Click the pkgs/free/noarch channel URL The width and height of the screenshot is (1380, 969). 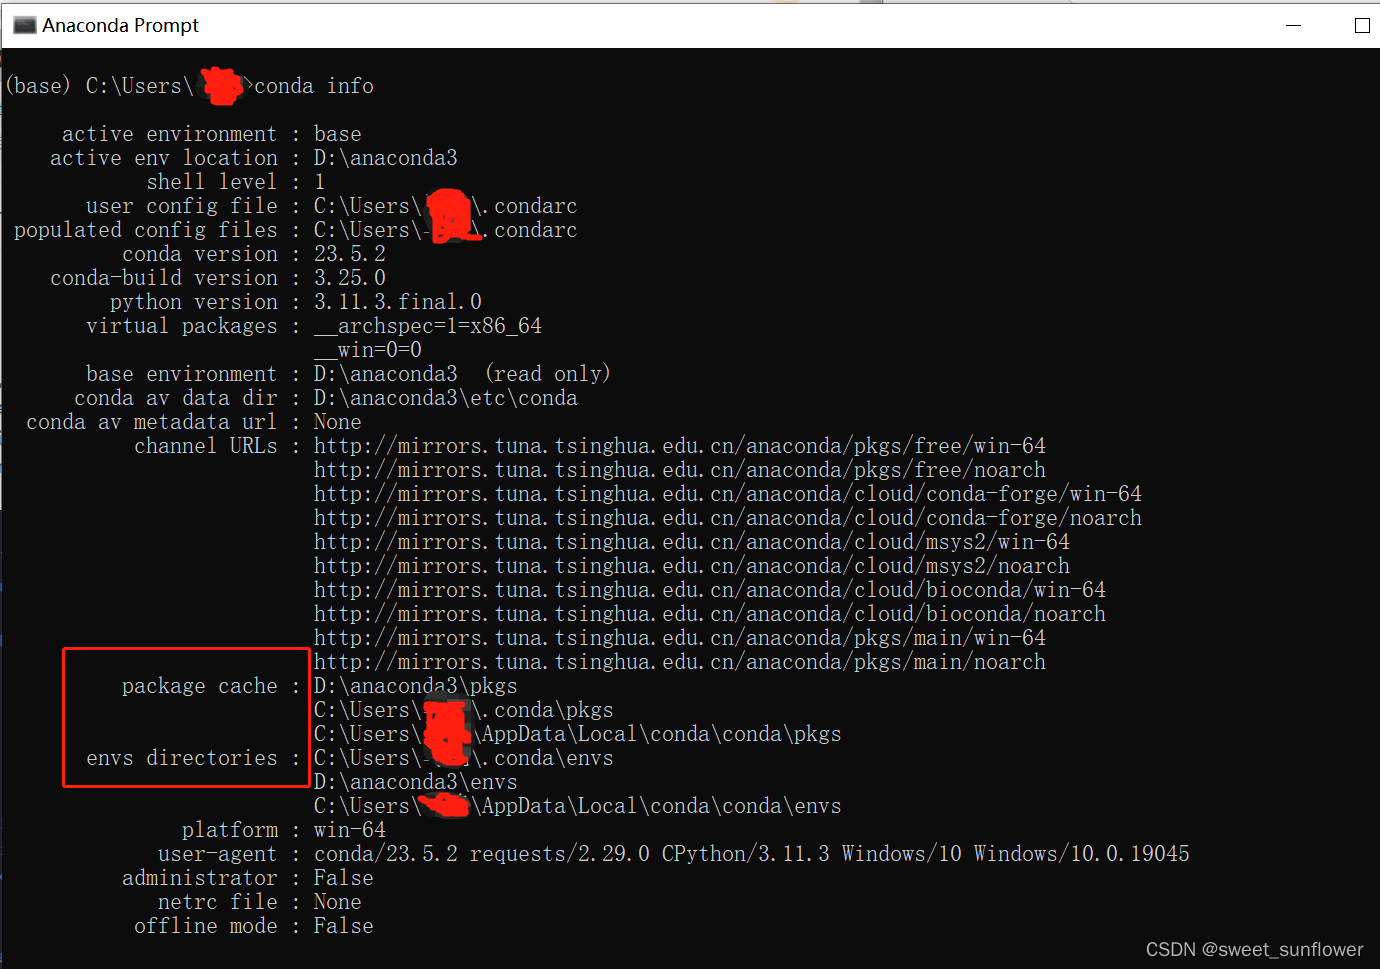pyautogui.click(x=679, y=470)
